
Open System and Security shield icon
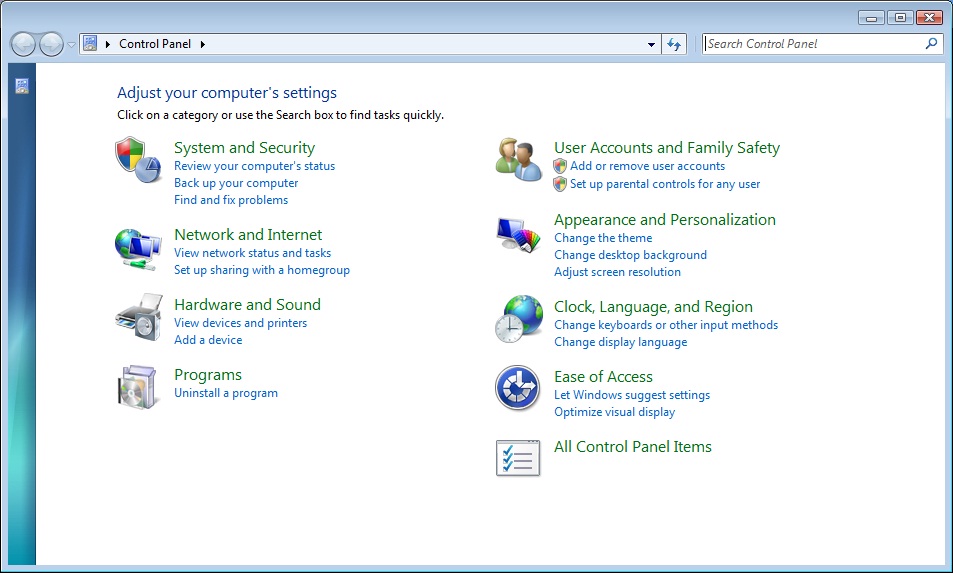pos(139,160)
